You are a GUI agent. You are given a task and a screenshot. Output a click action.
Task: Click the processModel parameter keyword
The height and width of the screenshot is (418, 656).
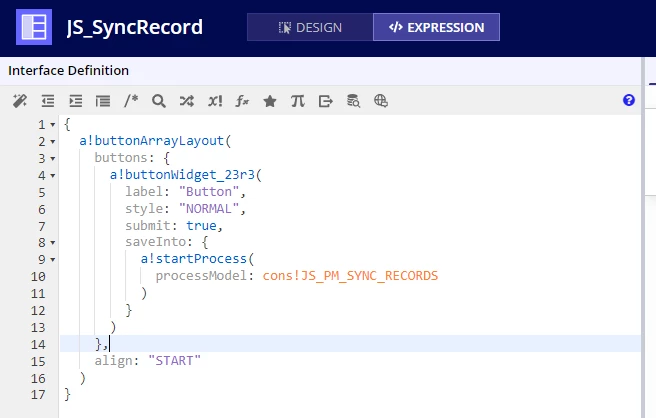201,276
